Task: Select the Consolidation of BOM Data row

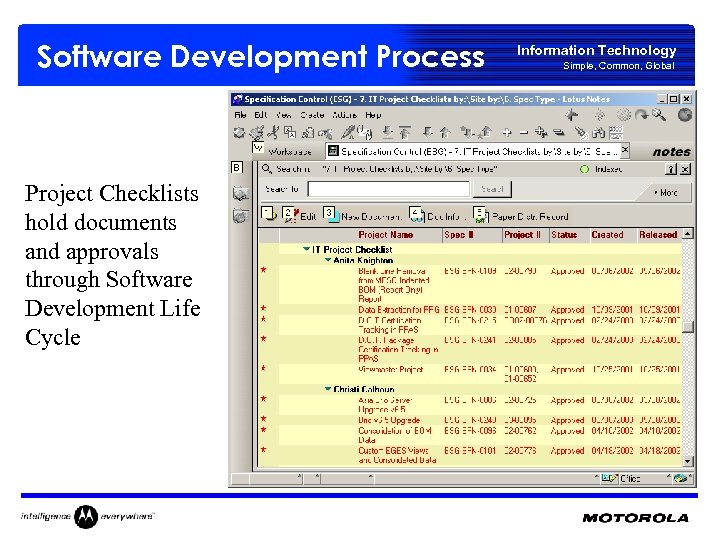Action: coord(470,435)
